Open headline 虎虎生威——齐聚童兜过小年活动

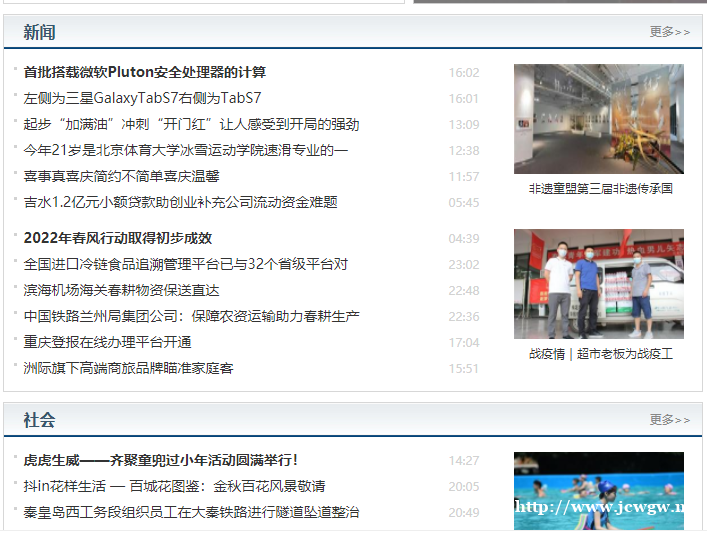[x=161, y=460]
